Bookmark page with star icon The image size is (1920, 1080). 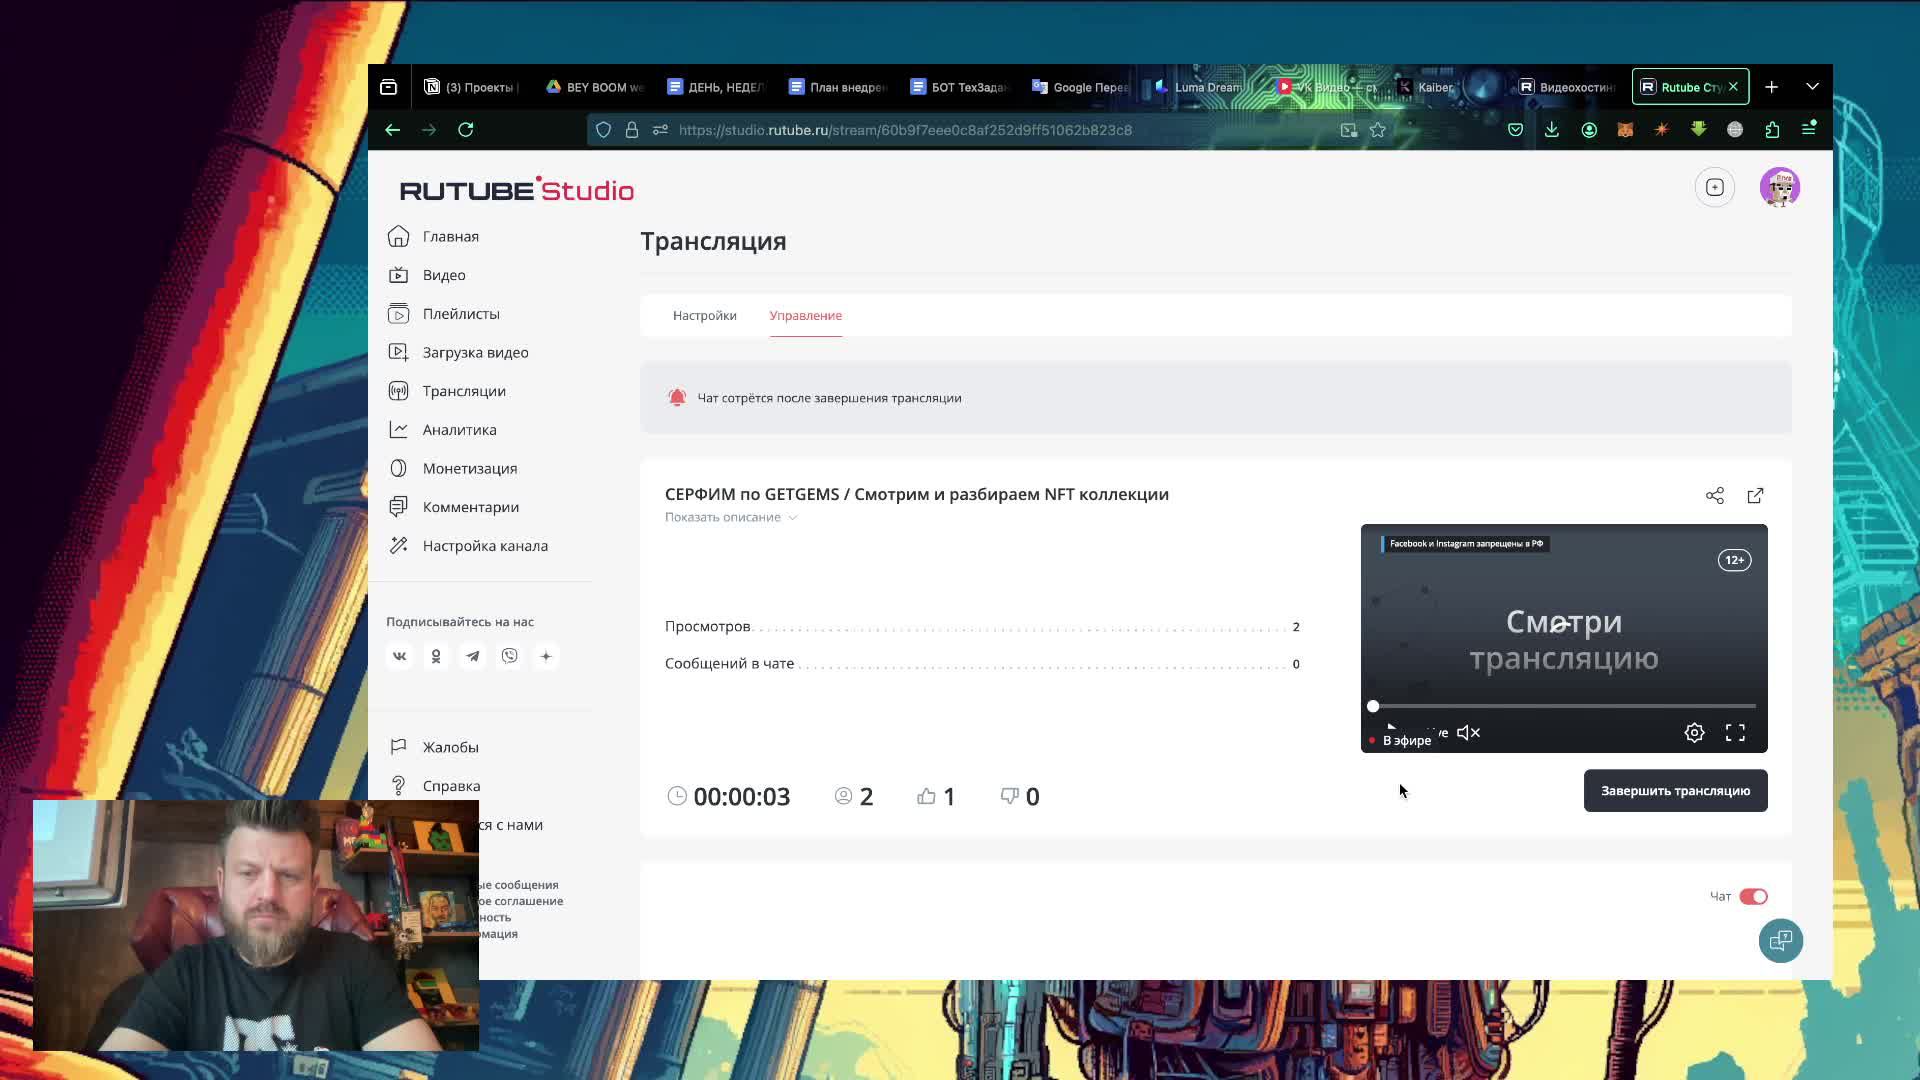(x=1378, y=130)
